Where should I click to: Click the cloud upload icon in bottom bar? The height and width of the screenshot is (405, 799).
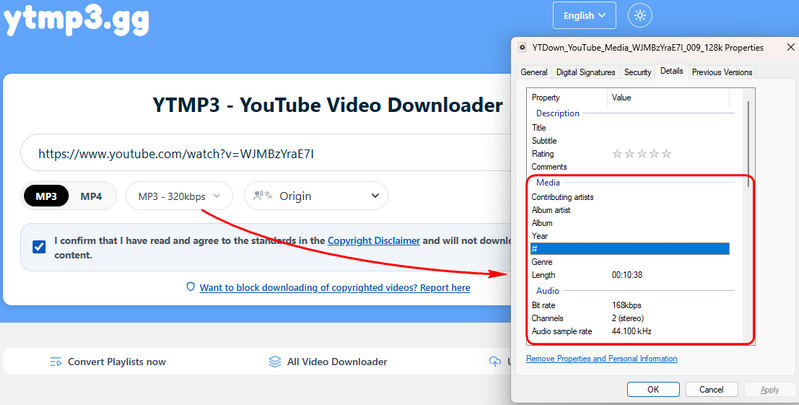(x=495, y=362)
